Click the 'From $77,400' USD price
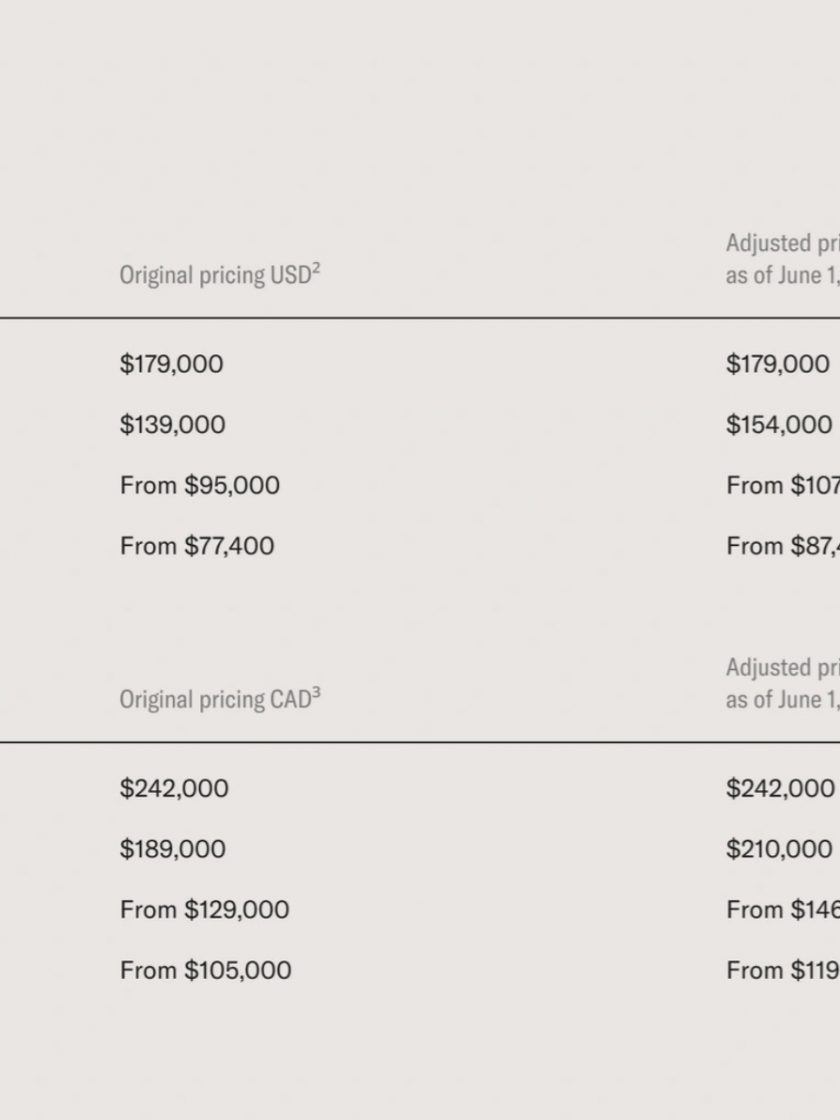This screenshot has width=840, height=1120. click(196, 546)
